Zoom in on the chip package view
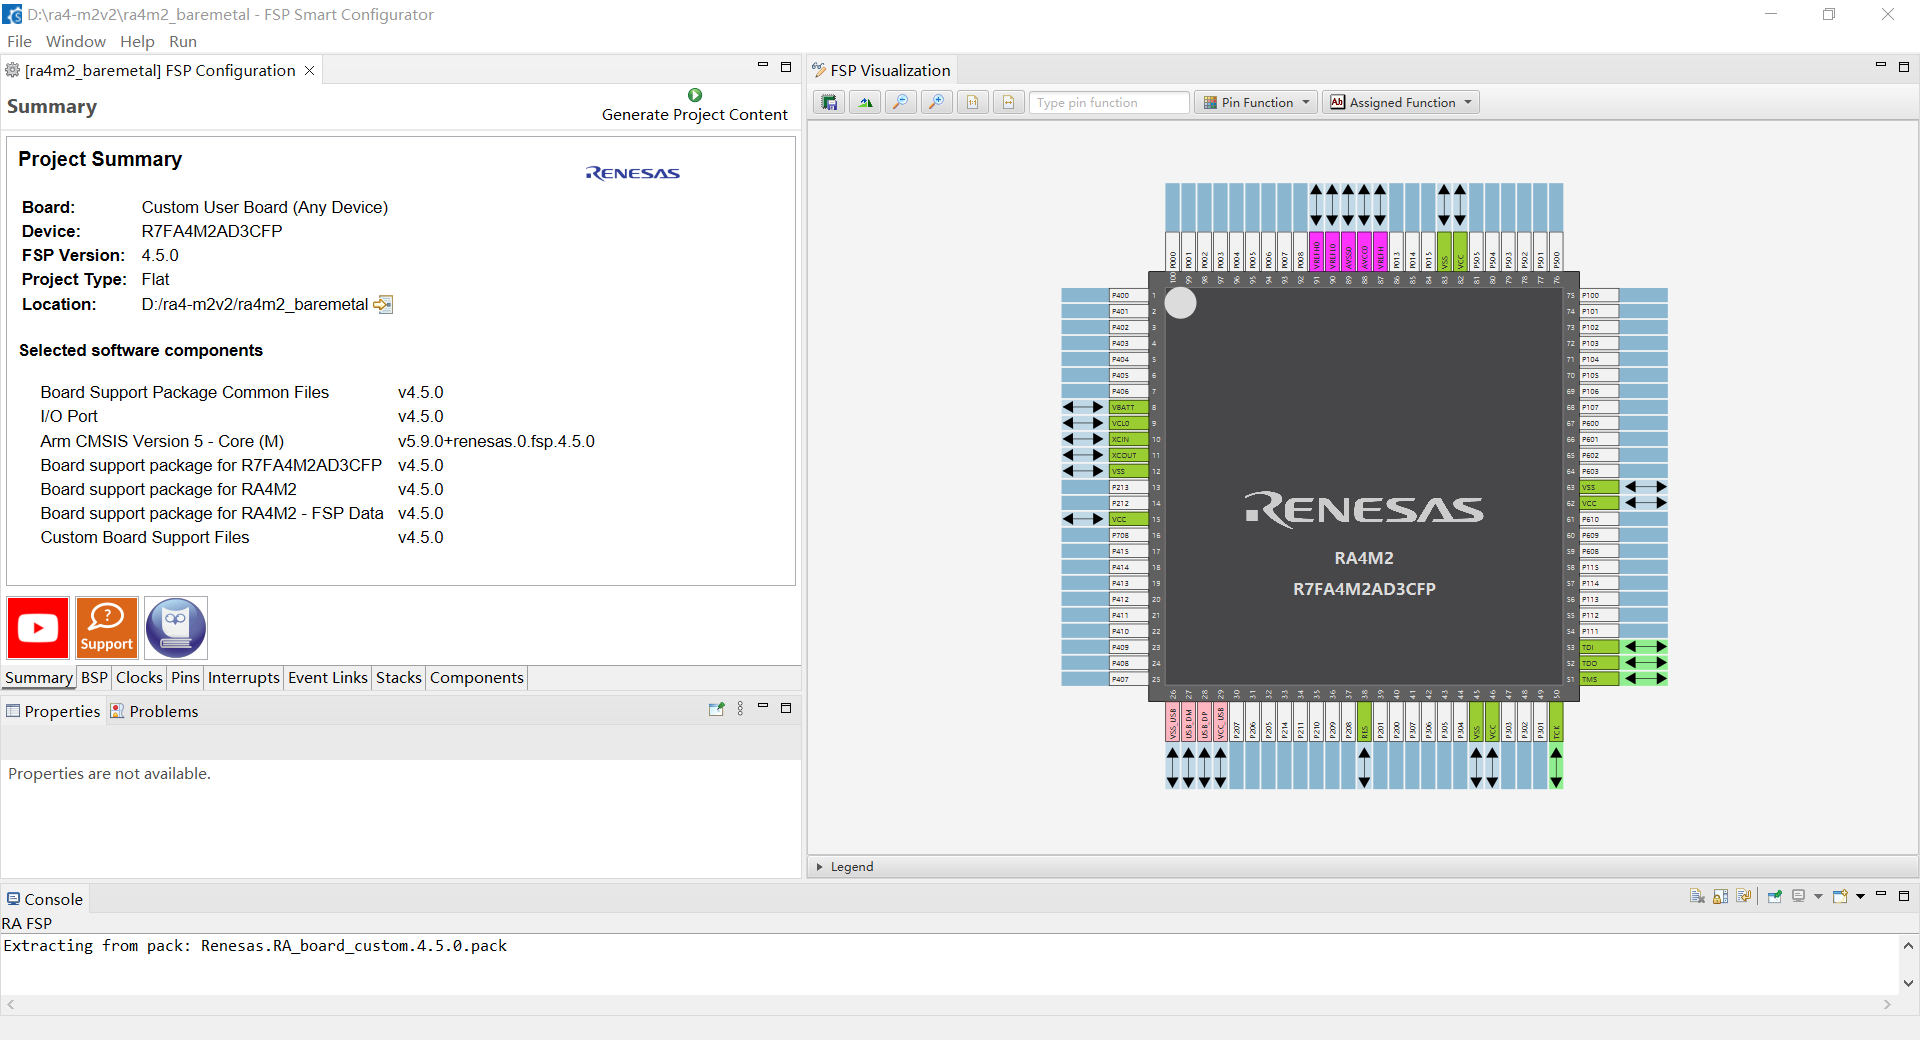The image size is (1920, 1040). (937, 102)
